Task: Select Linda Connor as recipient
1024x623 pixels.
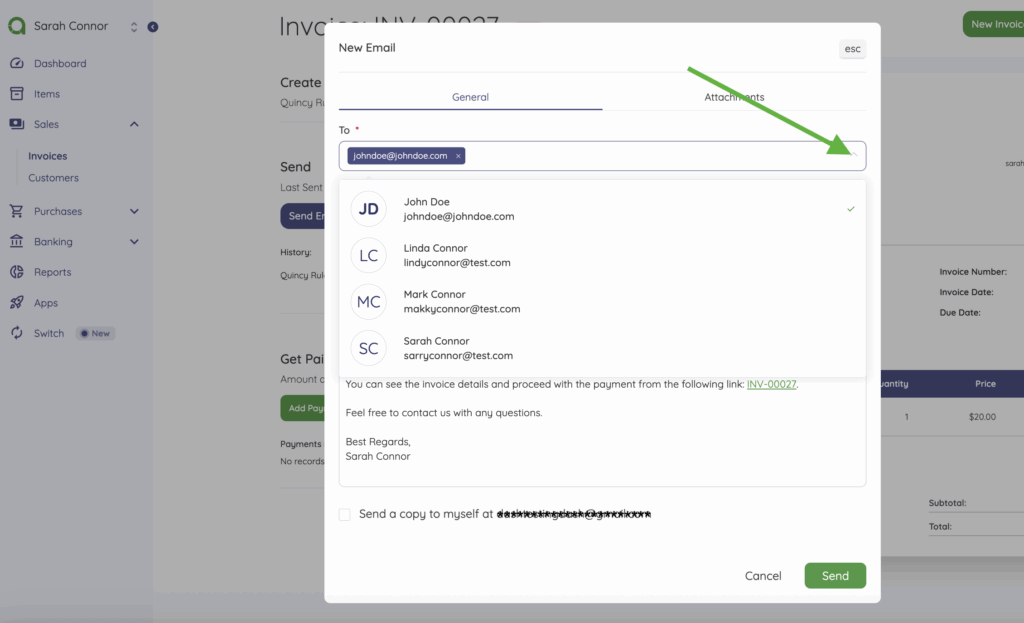Action: pos(602,255)
